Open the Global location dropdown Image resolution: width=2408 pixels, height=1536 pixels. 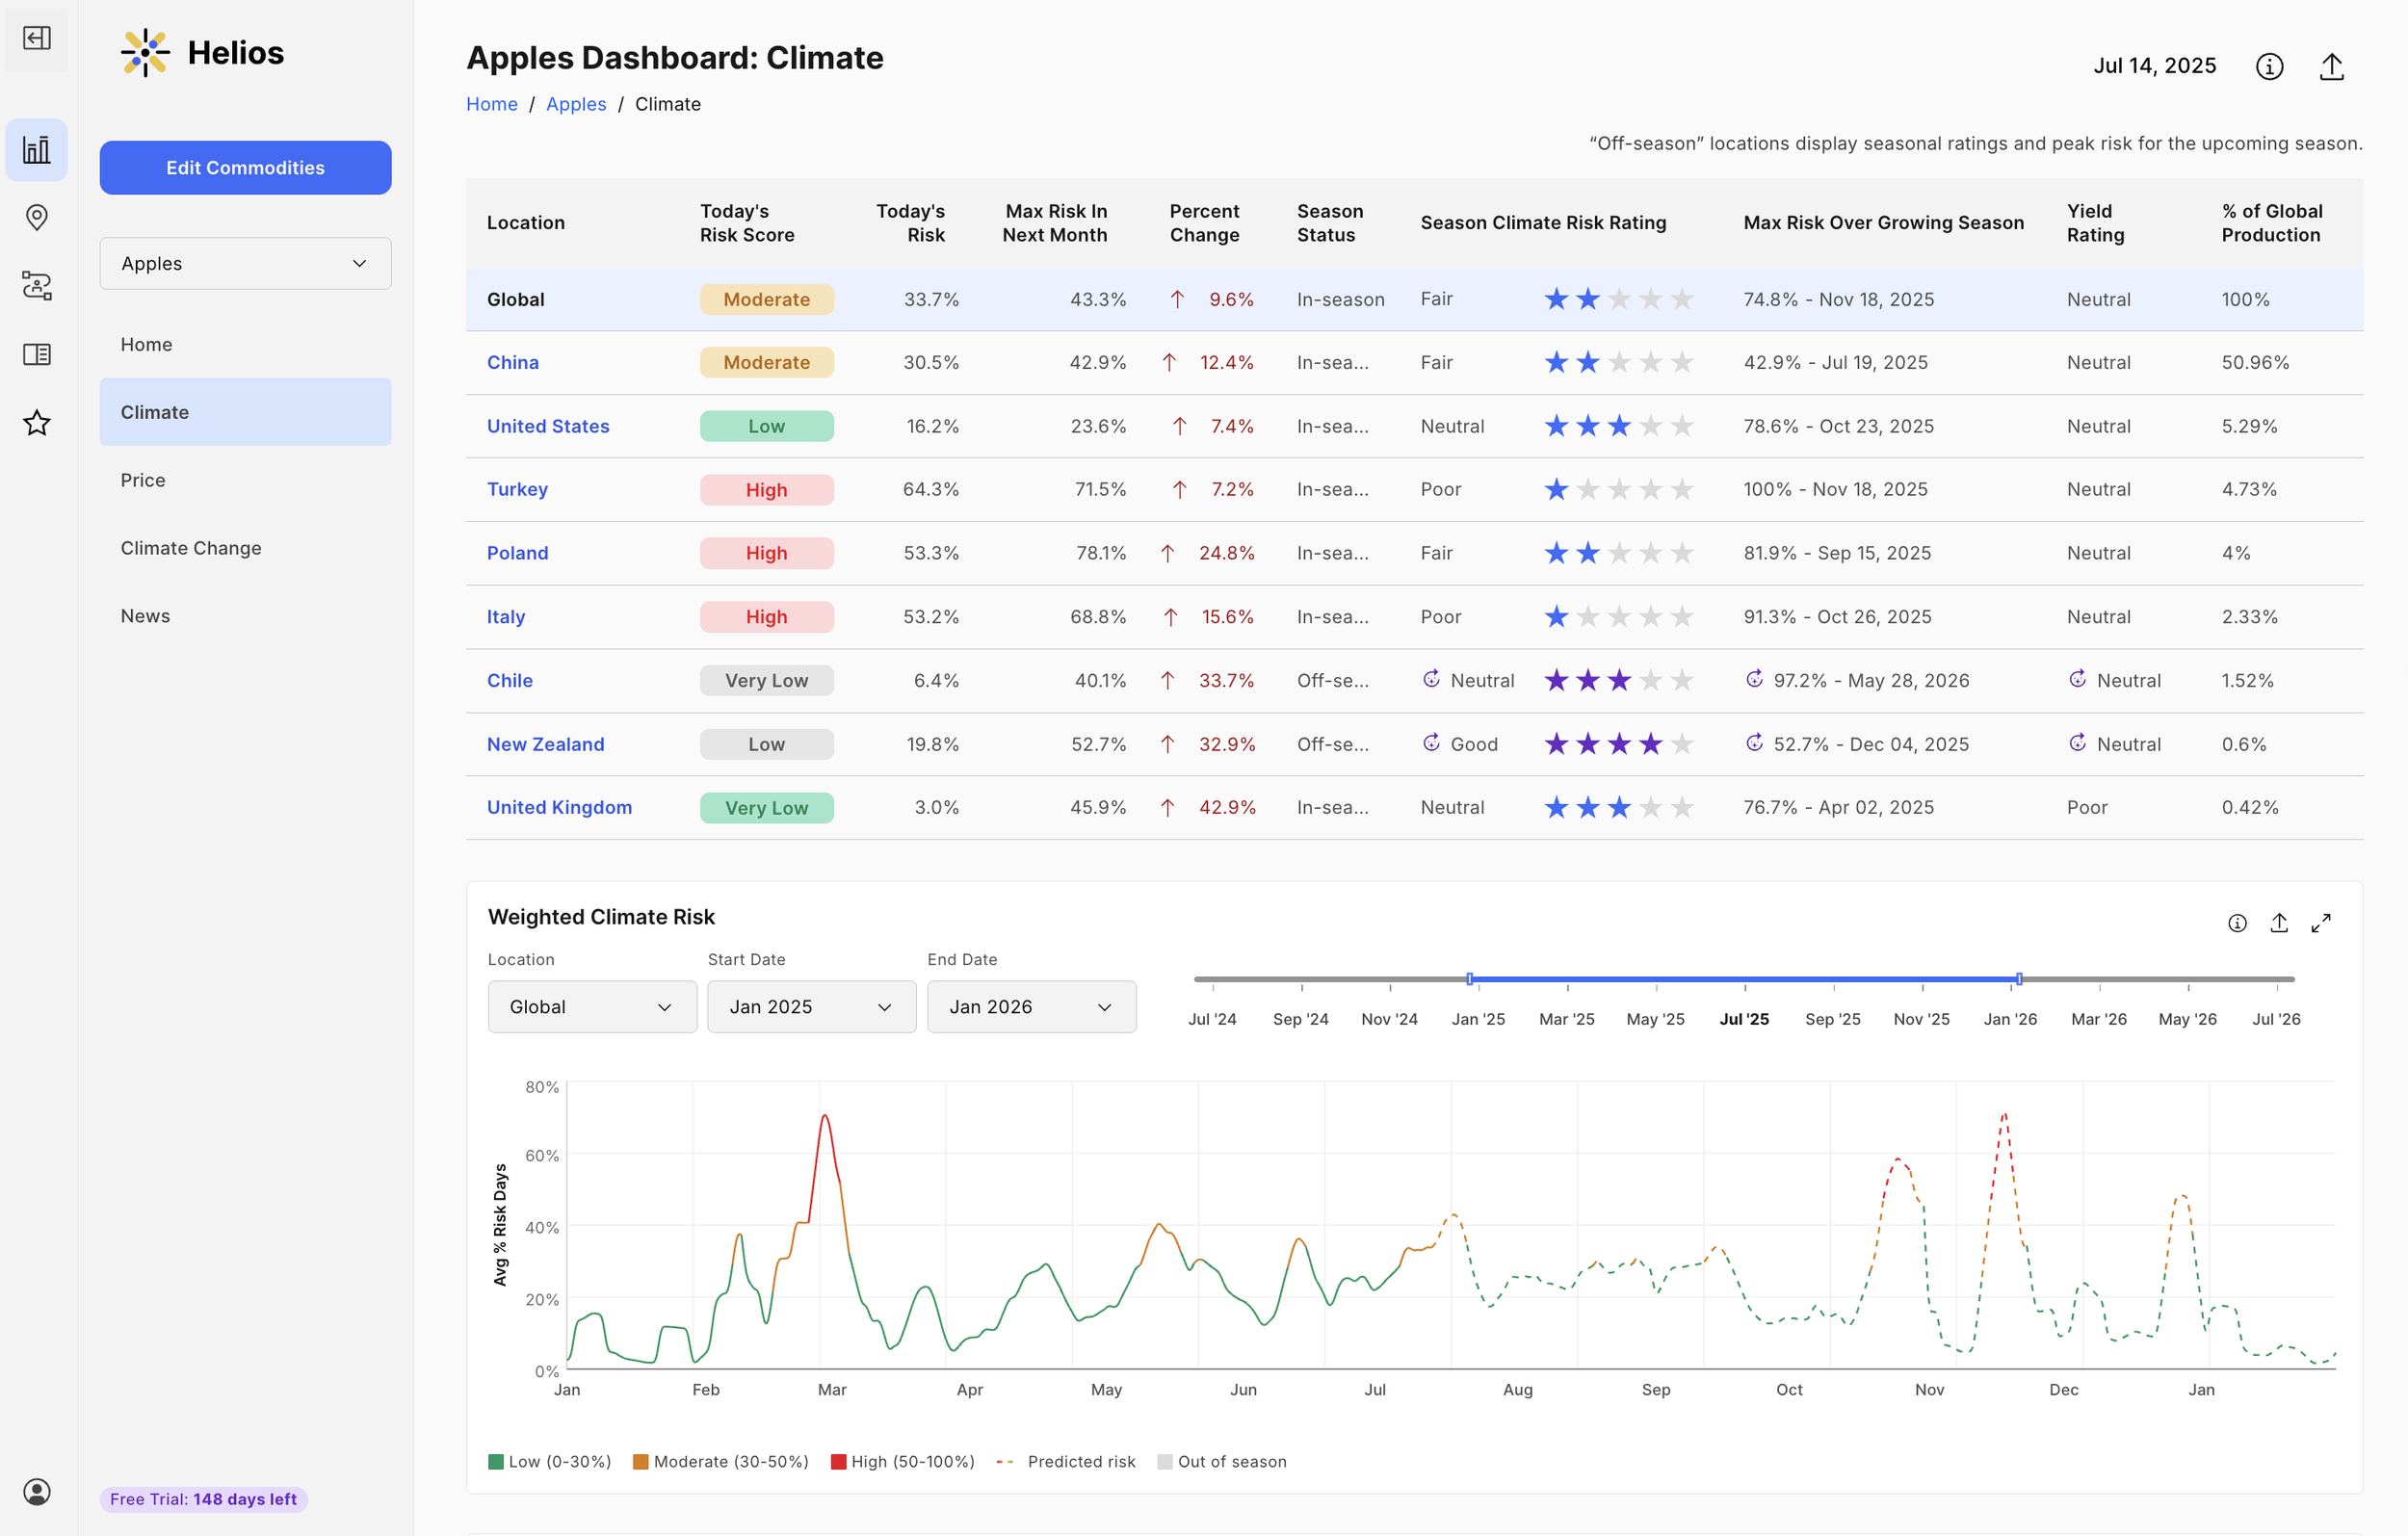coord(592,1006)
